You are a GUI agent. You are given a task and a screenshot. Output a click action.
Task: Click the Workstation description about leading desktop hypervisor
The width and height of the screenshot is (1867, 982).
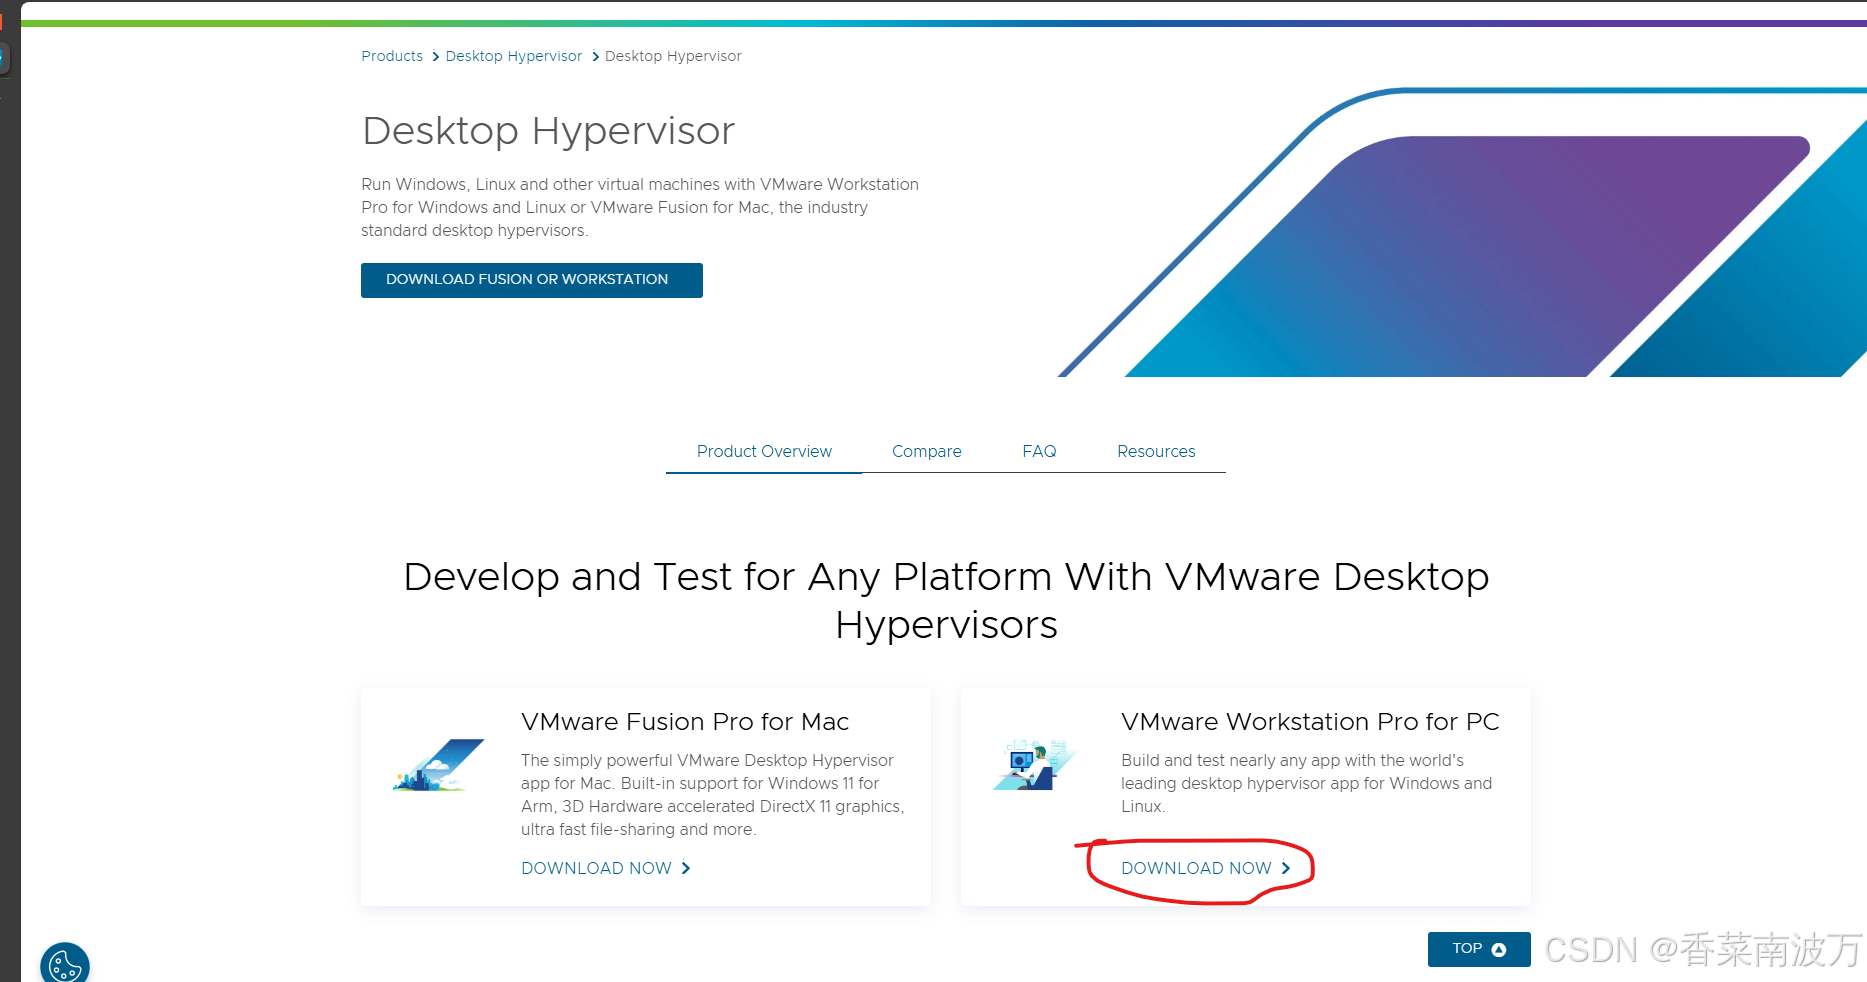(1307, 784)
